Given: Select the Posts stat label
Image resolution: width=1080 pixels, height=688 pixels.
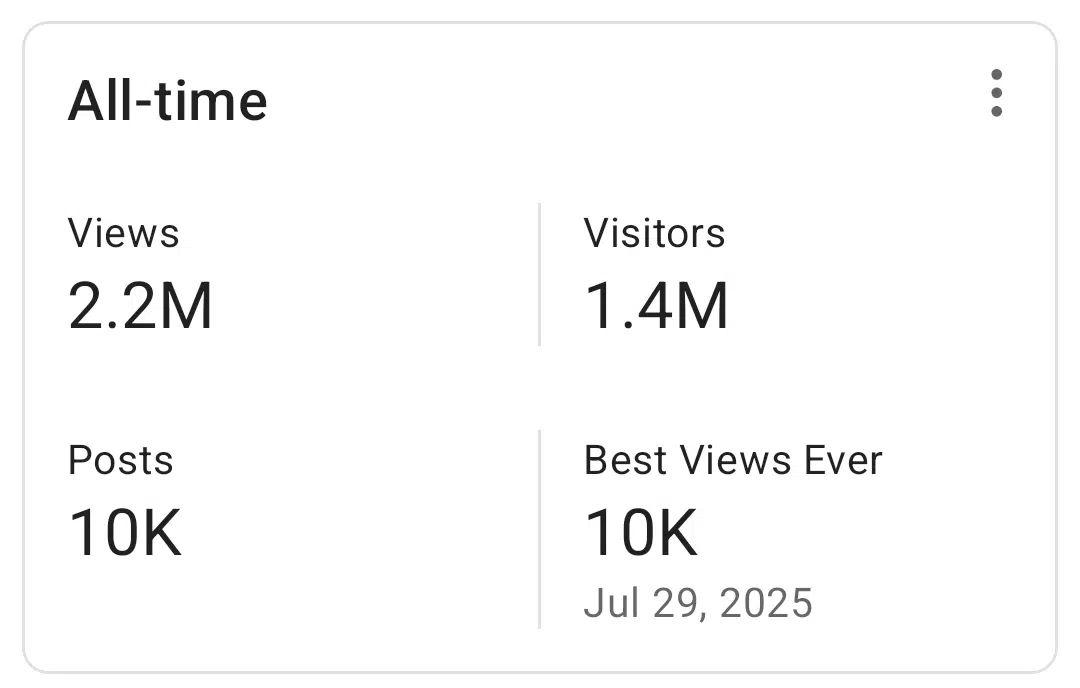Looking at the screenshot, I should [120, 460].
